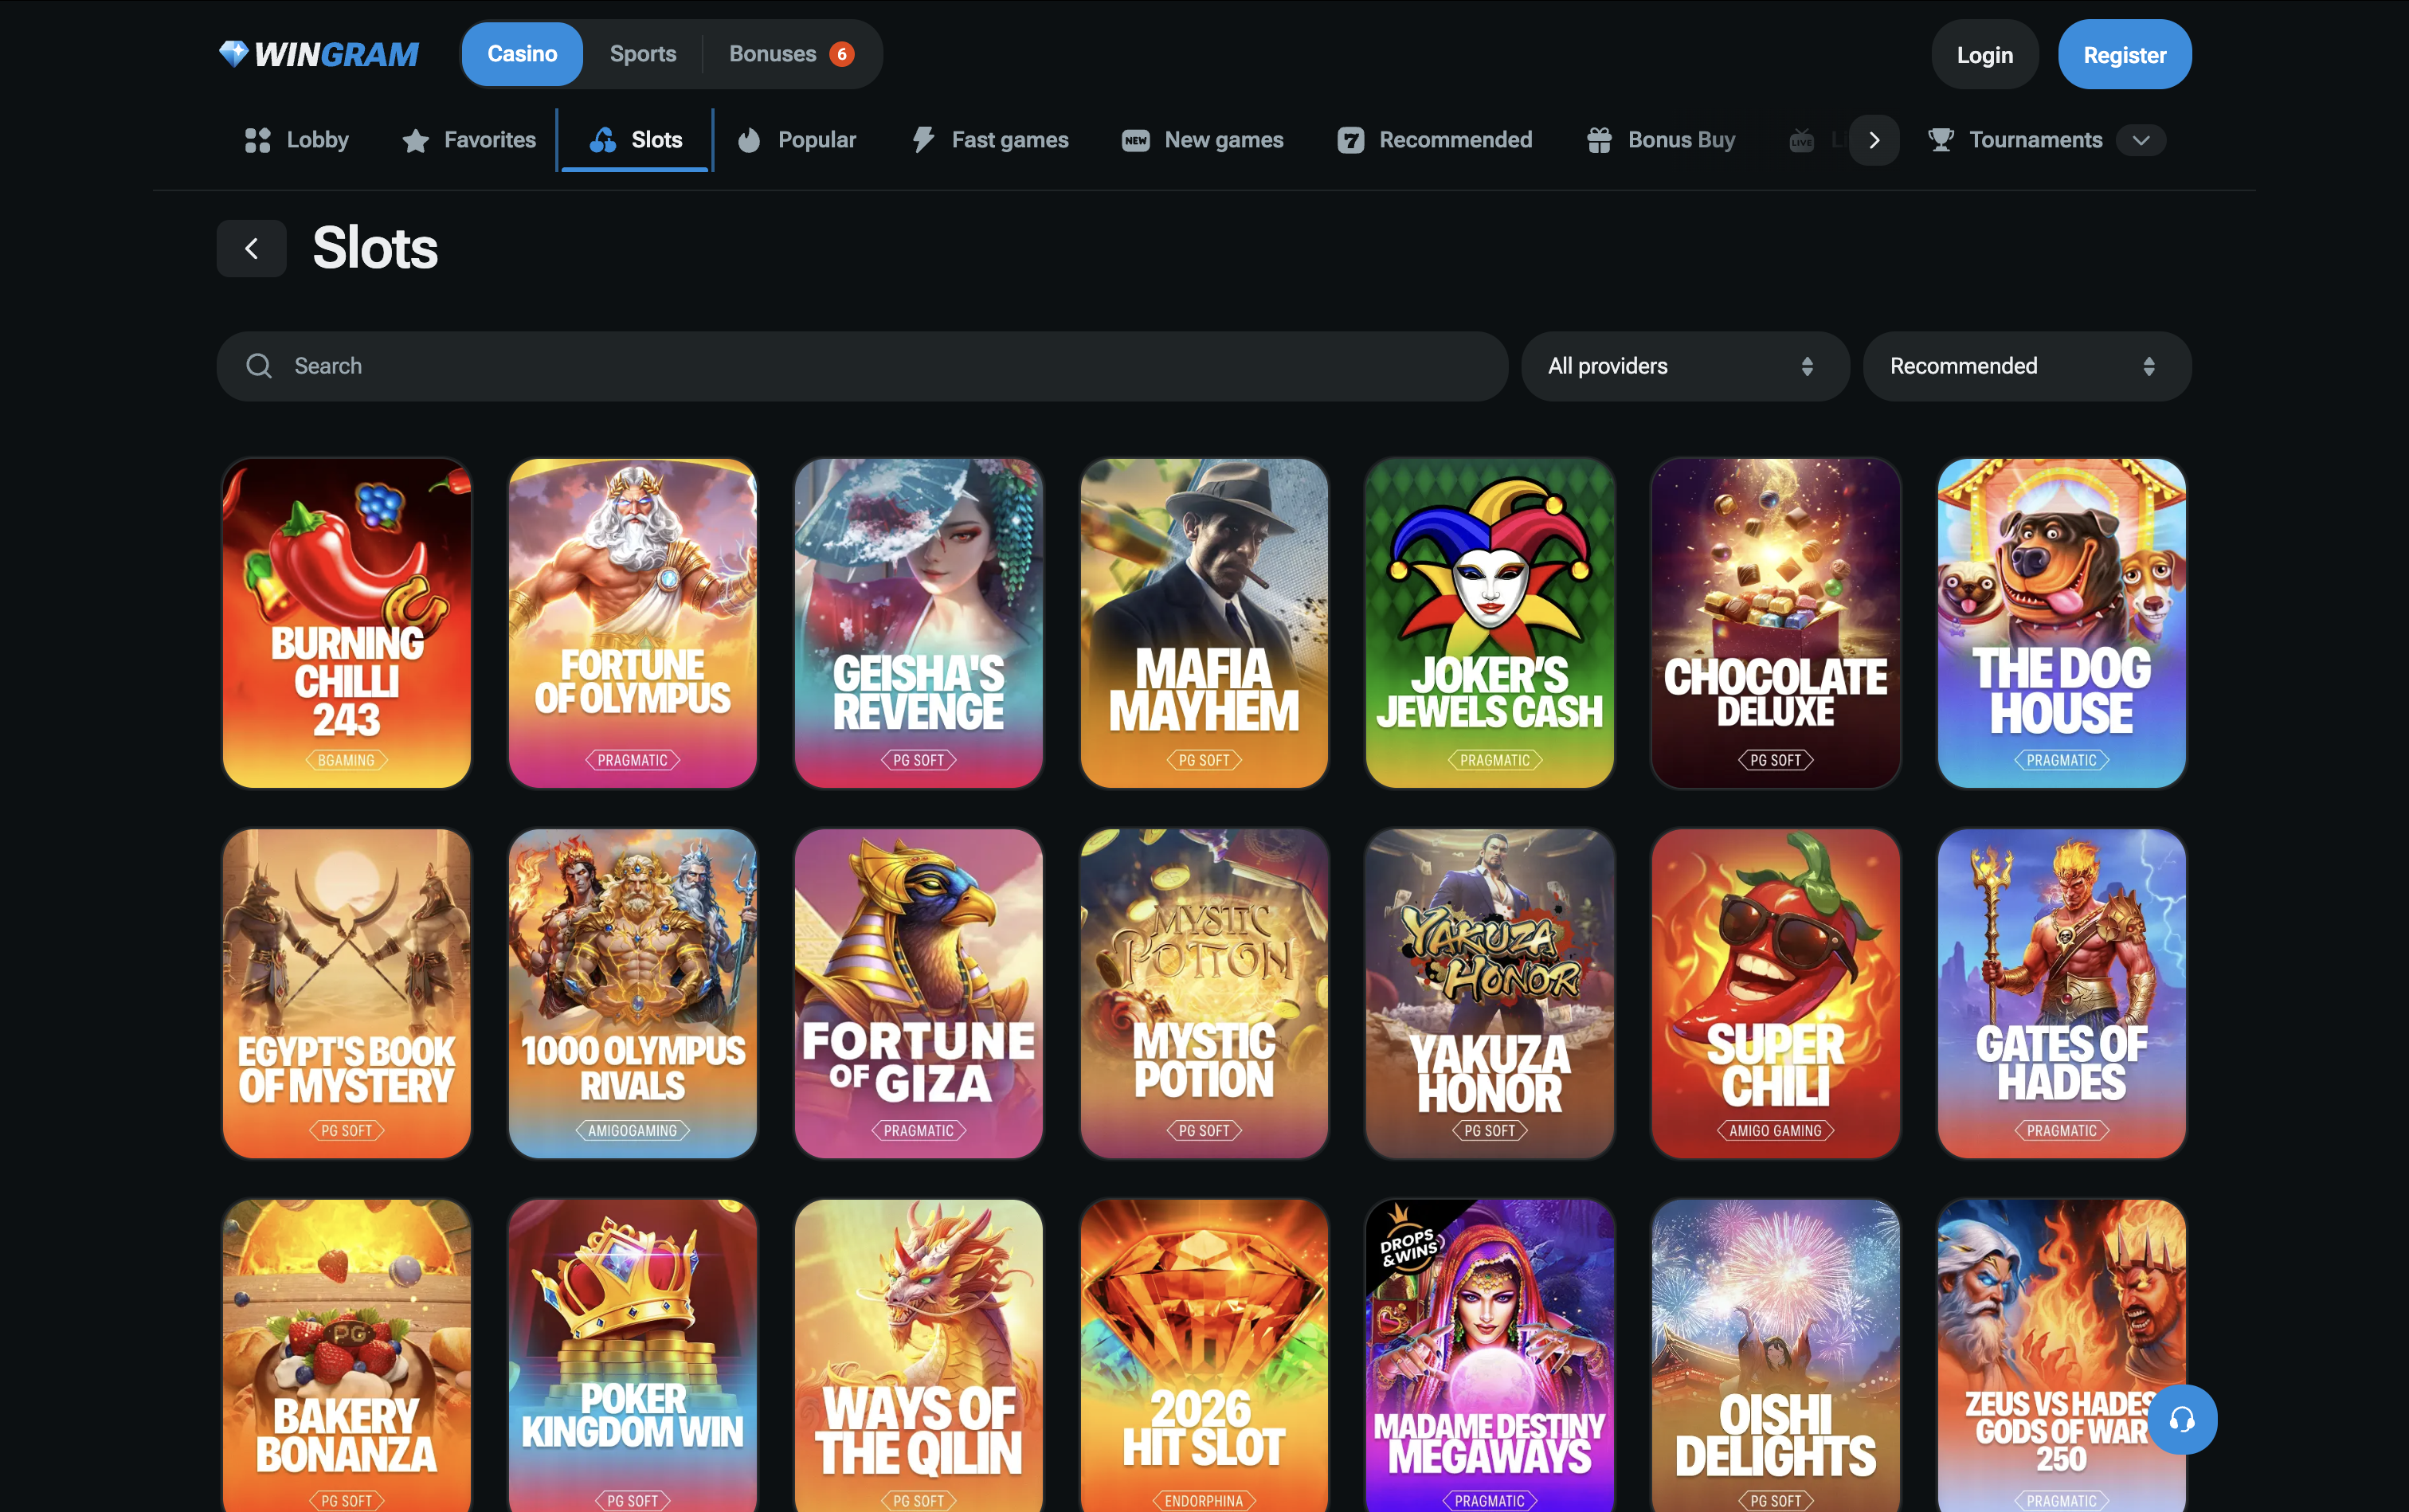This screenshot has width=2409, height=1512.
Task: Open Egypt's Book of Mystery game
Action: point(346,993)
